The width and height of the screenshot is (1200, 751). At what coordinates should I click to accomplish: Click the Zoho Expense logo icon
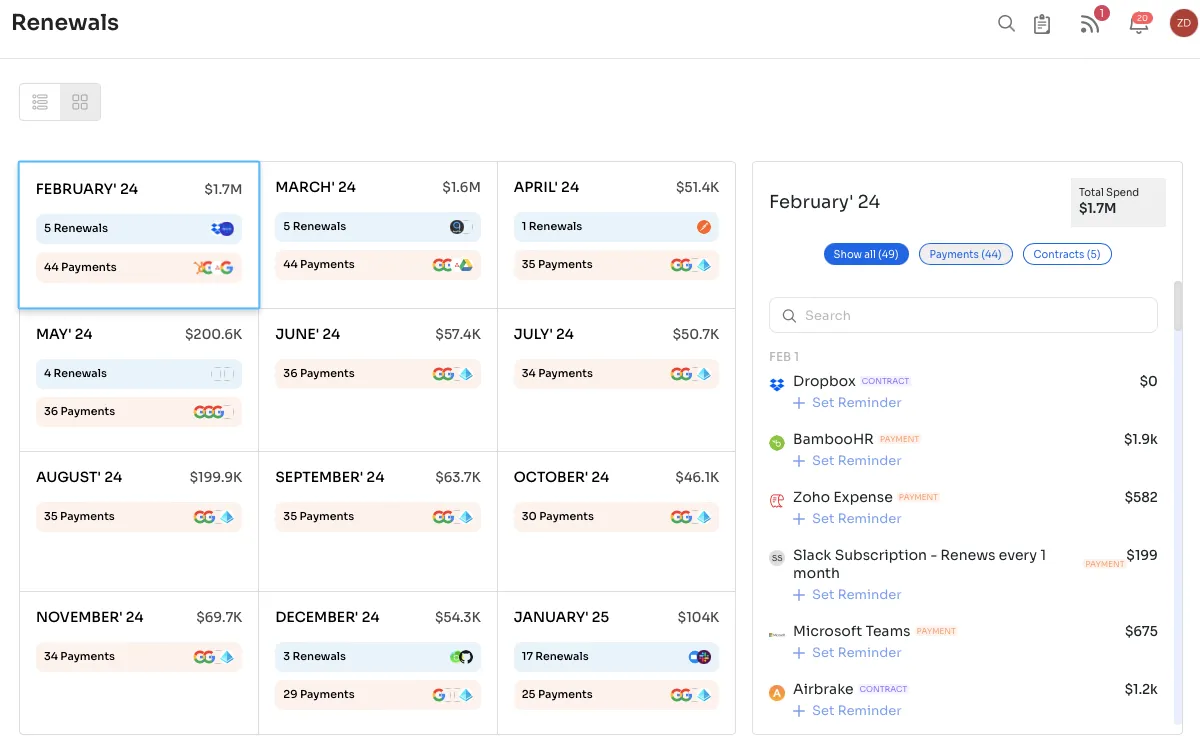point(777,500)
